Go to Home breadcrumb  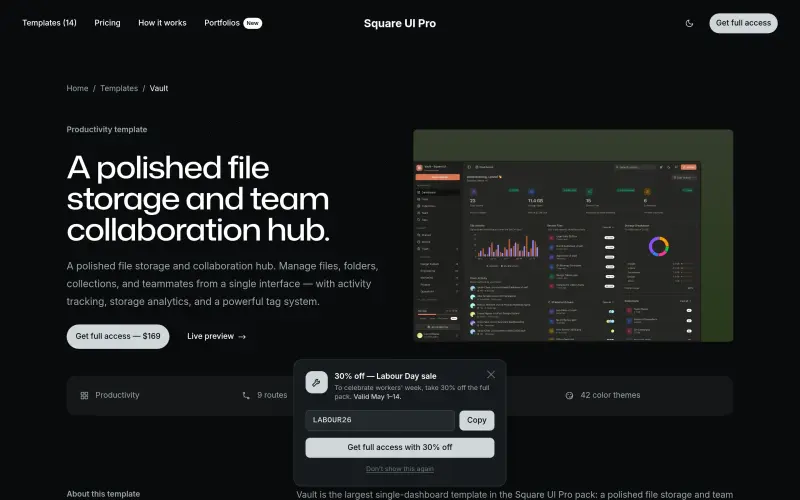click(77, 88)
